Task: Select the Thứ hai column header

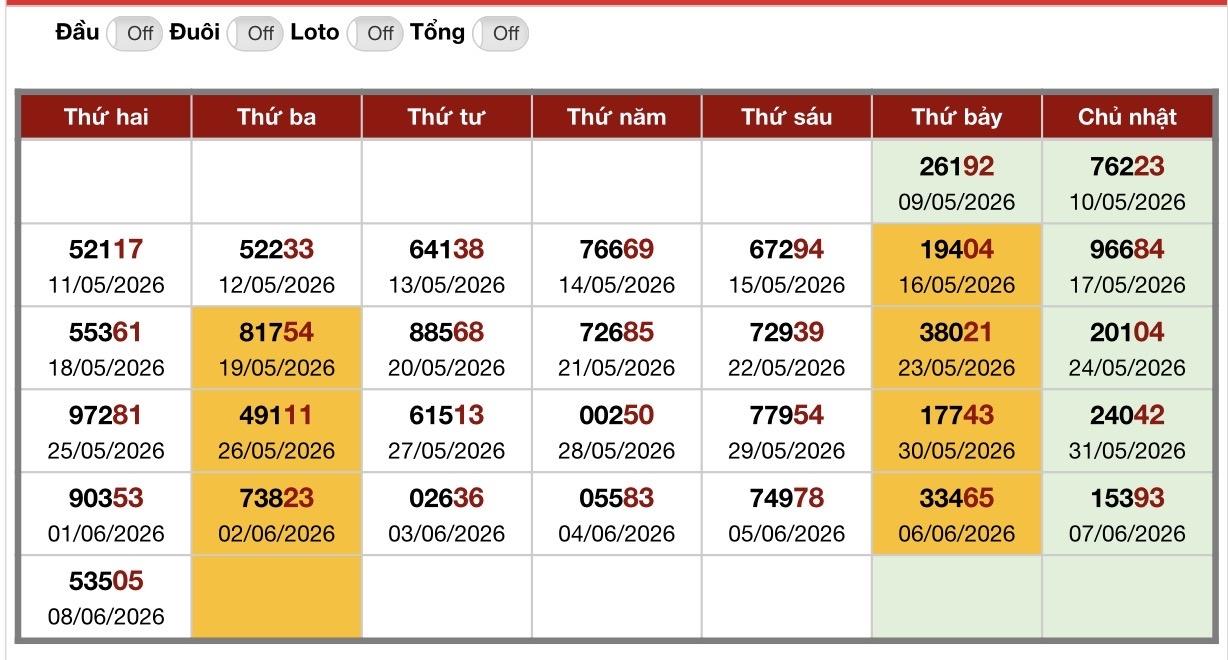Action: click(106, 117)
